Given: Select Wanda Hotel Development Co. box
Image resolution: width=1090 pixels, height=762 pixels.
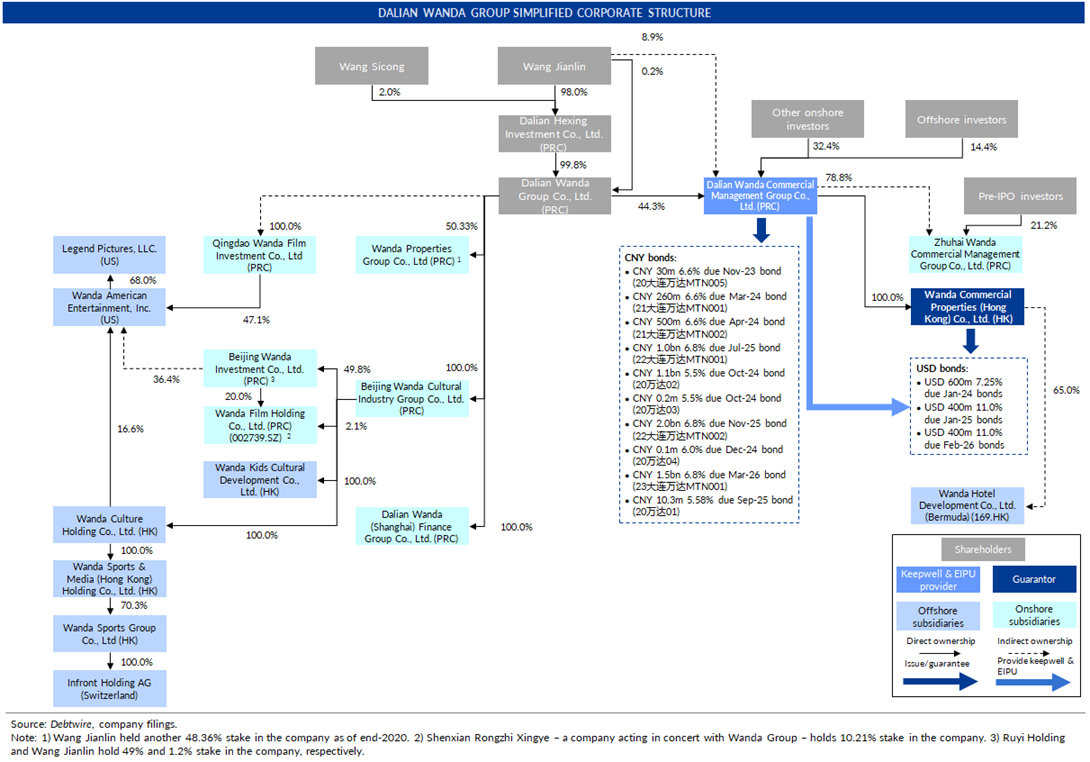Looking at the screenshot, I should [x=964, y=505].
